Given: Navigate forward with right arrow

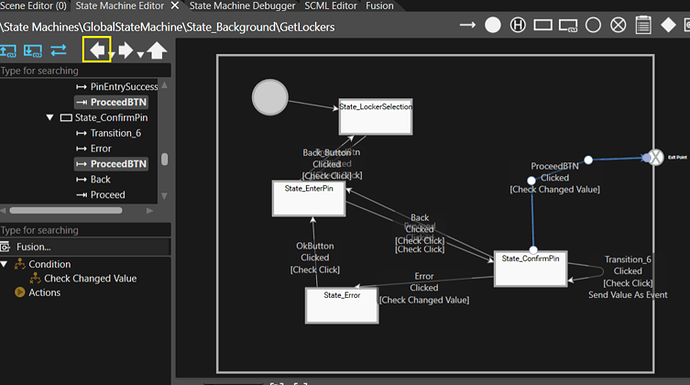Looking at the screenshot, I should click(125, 50).
